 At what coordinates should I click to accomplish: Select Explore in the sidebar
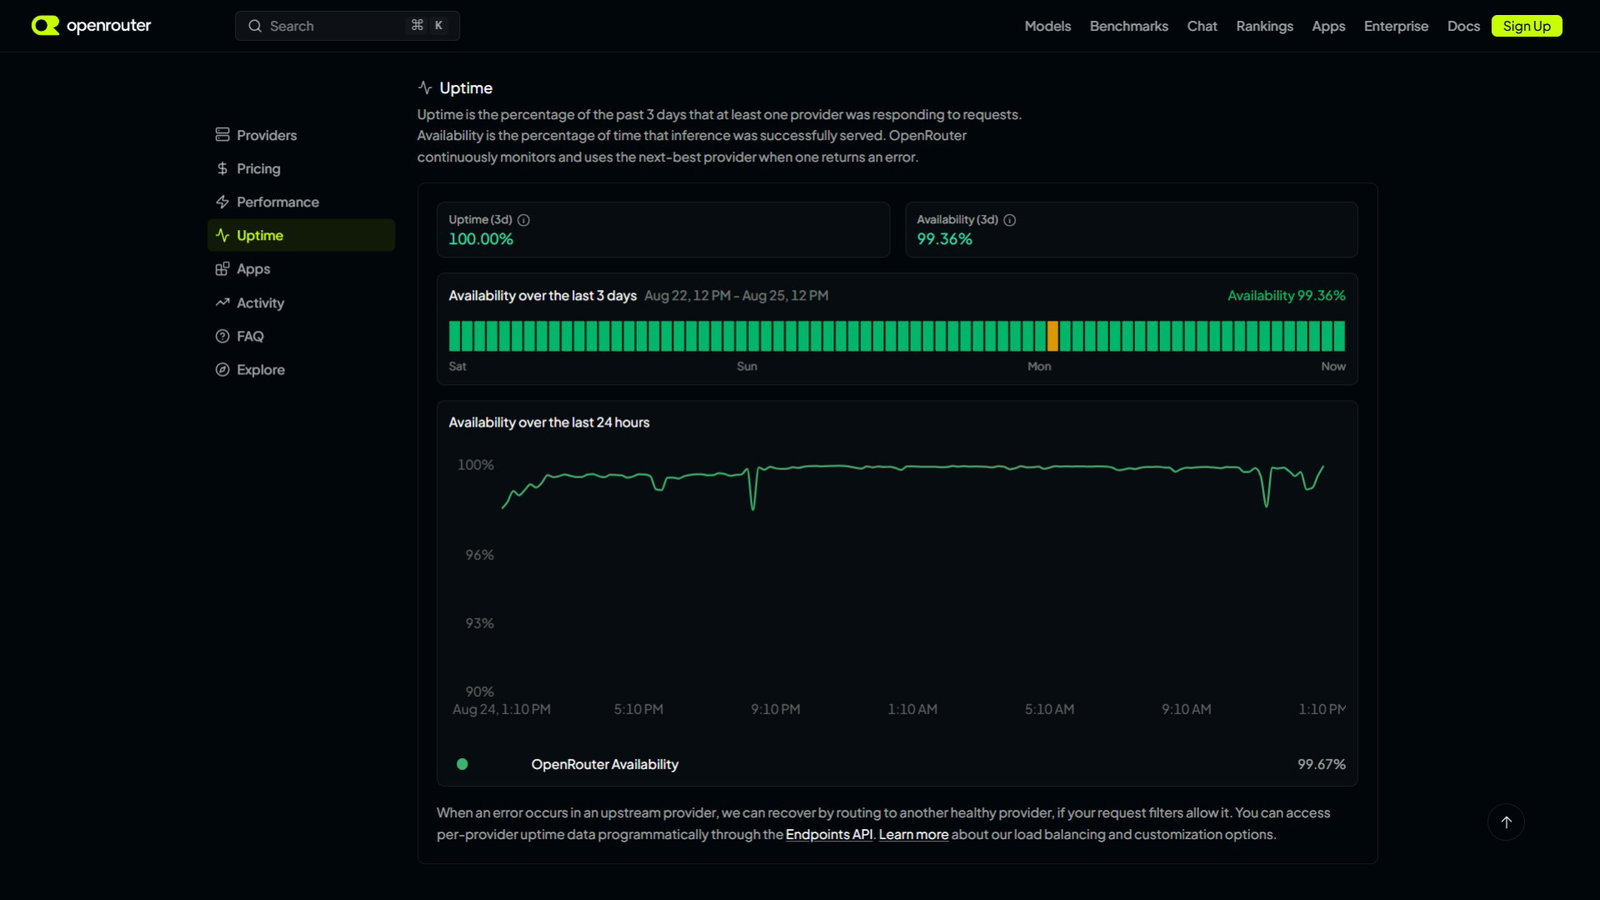(301, 370)
